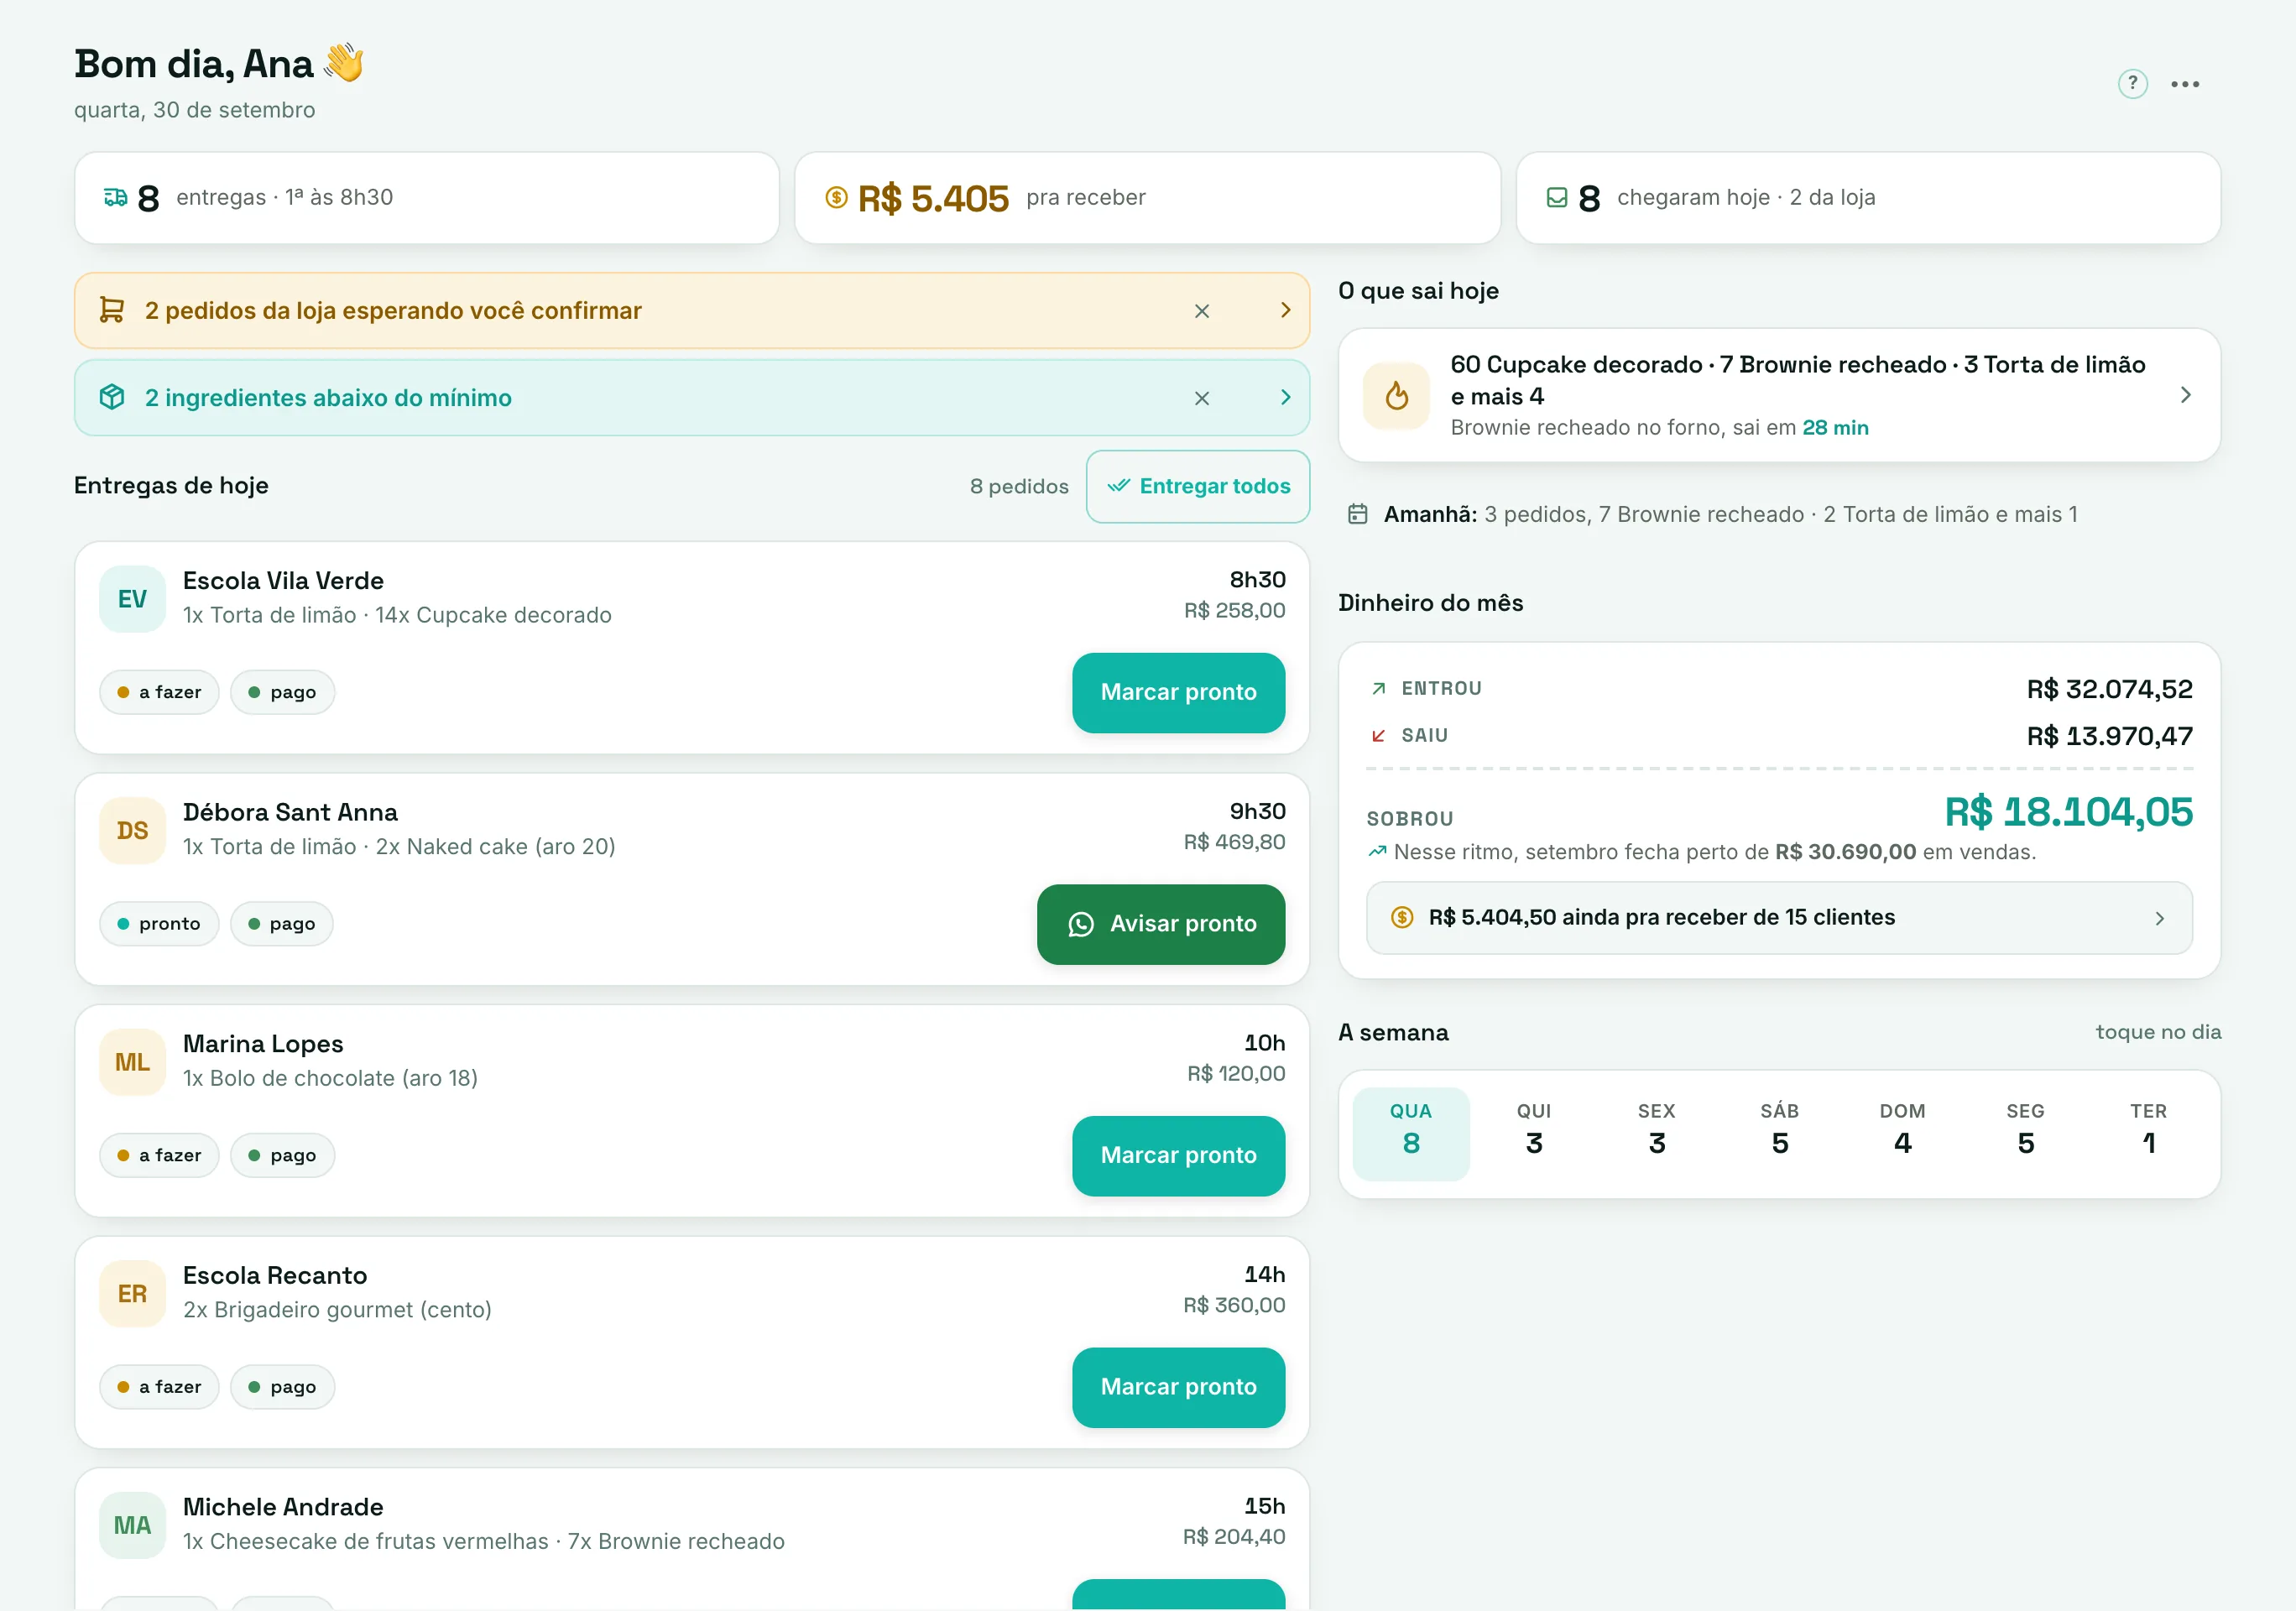Mark Escola Vila Verde order as pronto

(1178, 692)
